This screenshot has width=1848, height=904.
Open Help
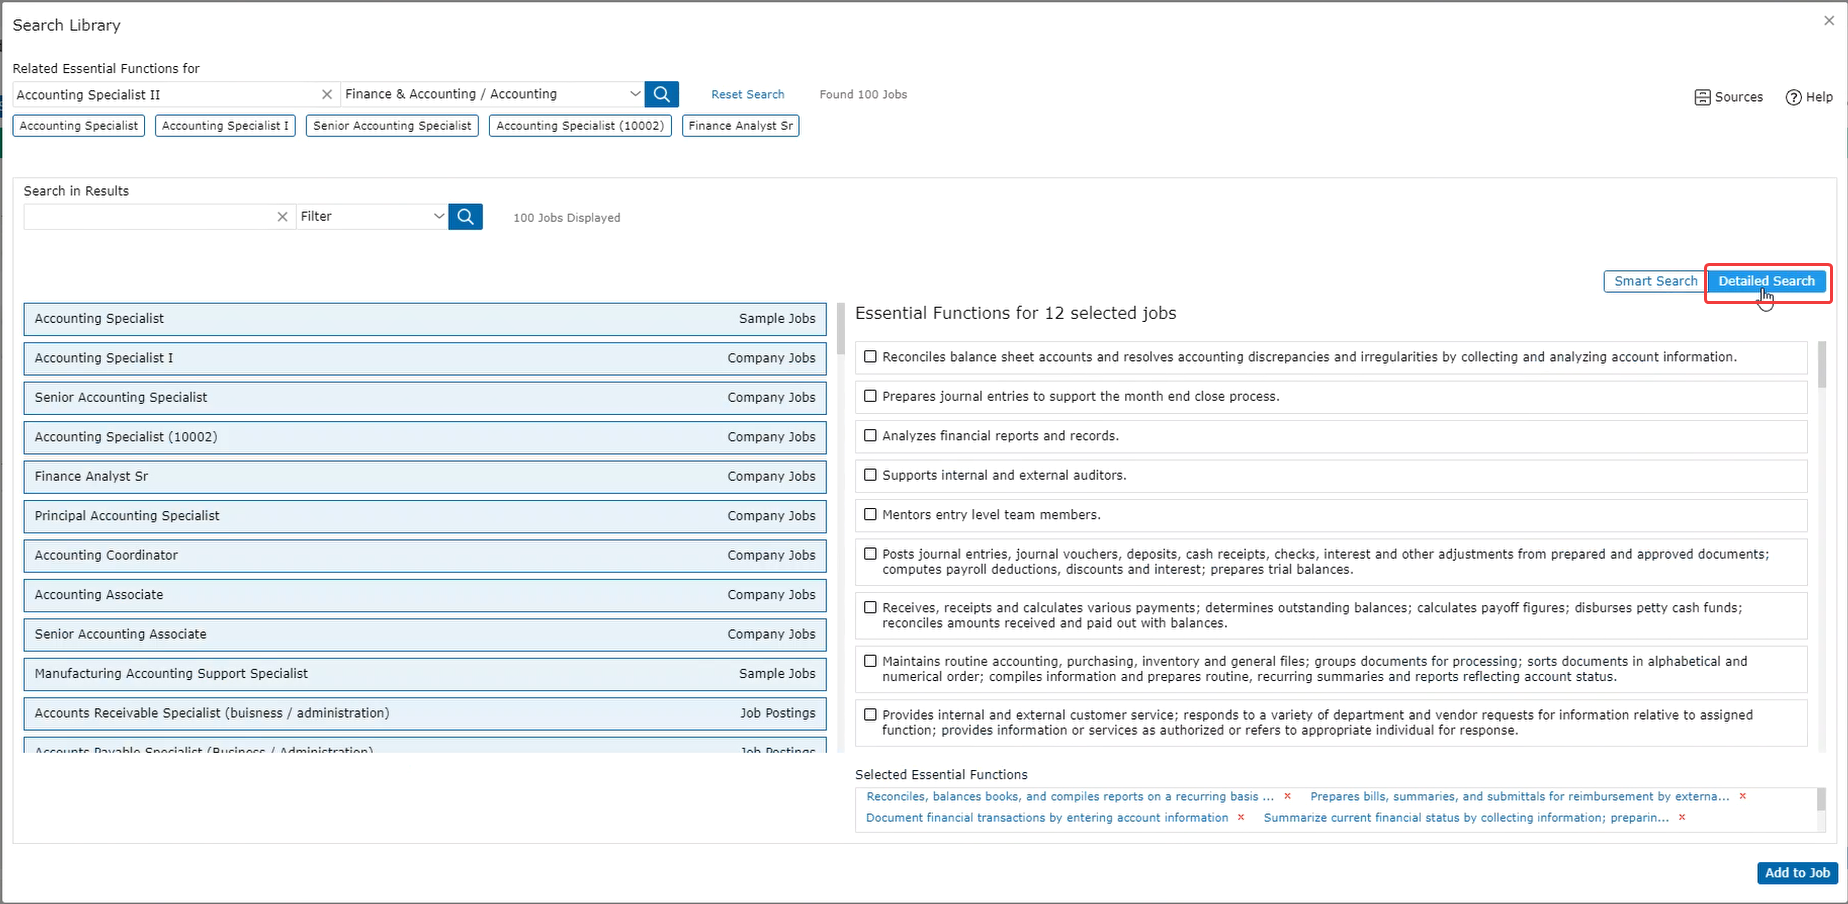(1809, 97)
